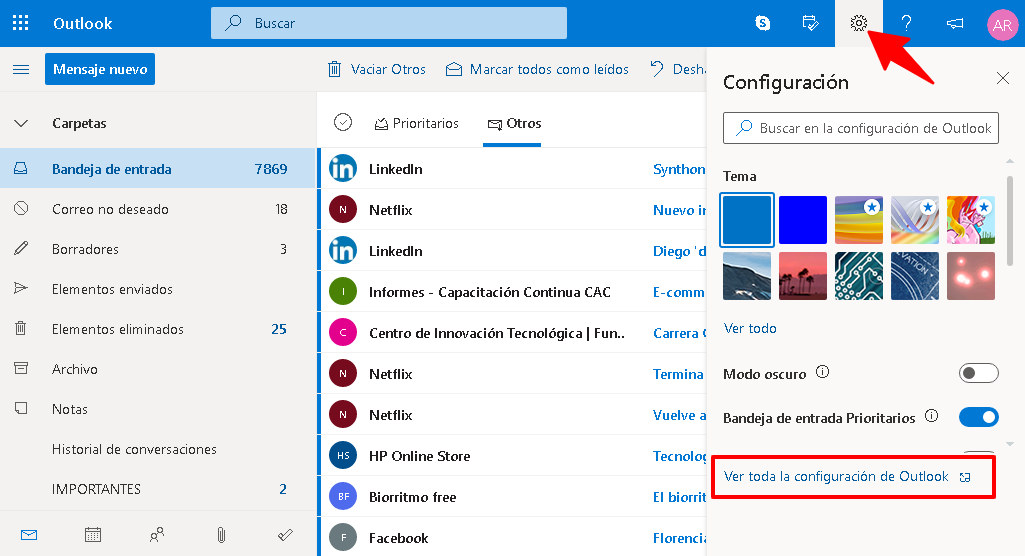Open the help question mark icon
The image size is (1025, 556).
tap(906, 24)
